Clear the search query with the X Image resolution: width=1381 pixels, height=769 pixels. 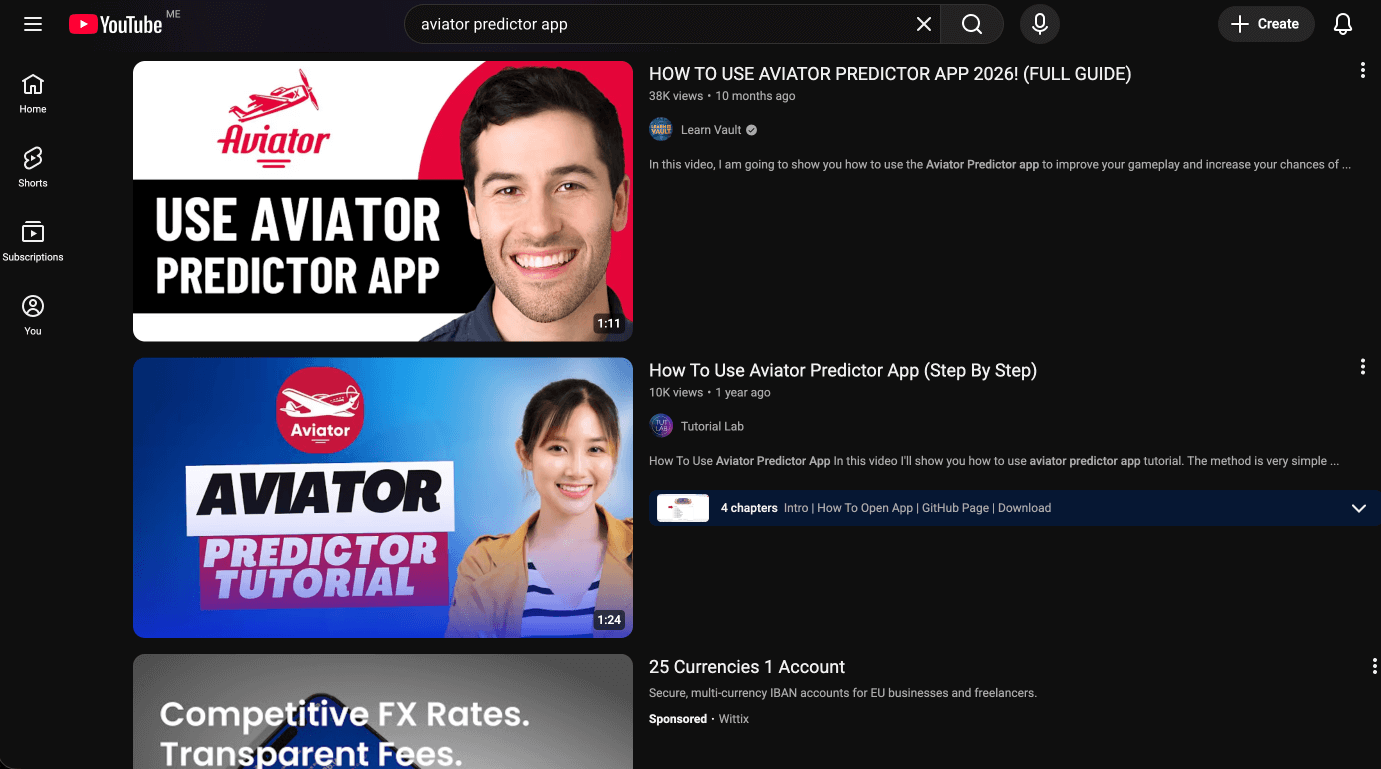click(923, 23)
